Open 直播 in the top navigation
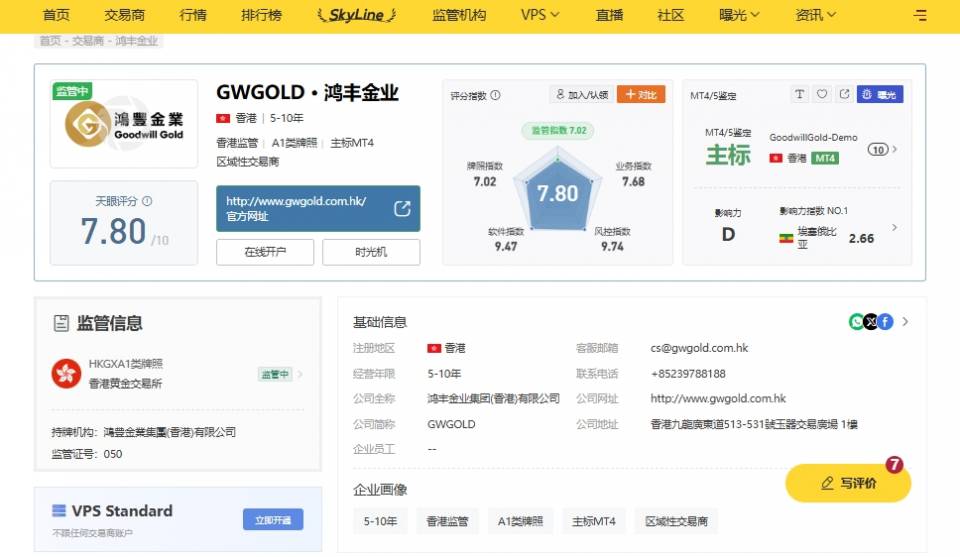The image size is (960, 557). [609, 15]
